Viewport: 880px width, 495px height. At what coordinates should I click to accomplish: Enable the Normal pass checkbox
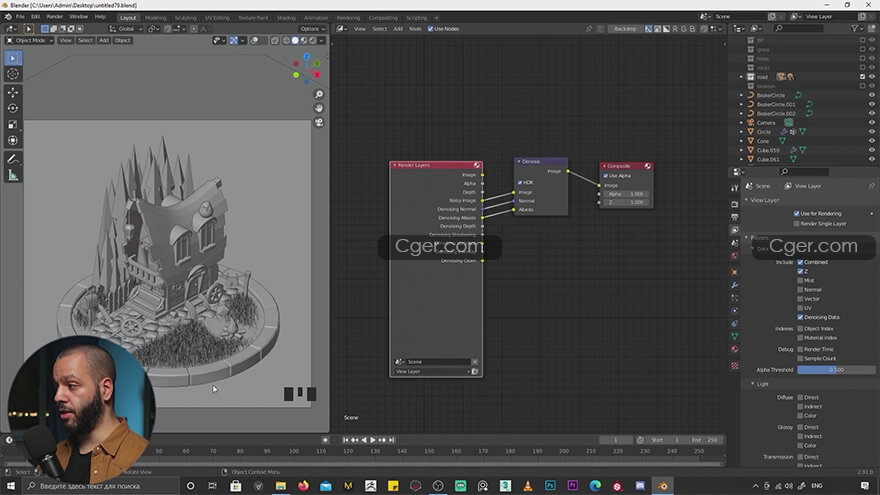point(800,290)
